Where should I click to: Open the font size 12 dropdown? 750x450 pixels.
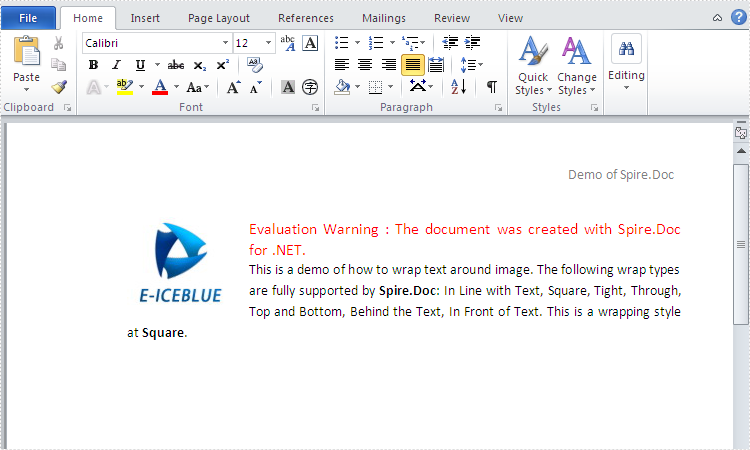pos(268,43)
